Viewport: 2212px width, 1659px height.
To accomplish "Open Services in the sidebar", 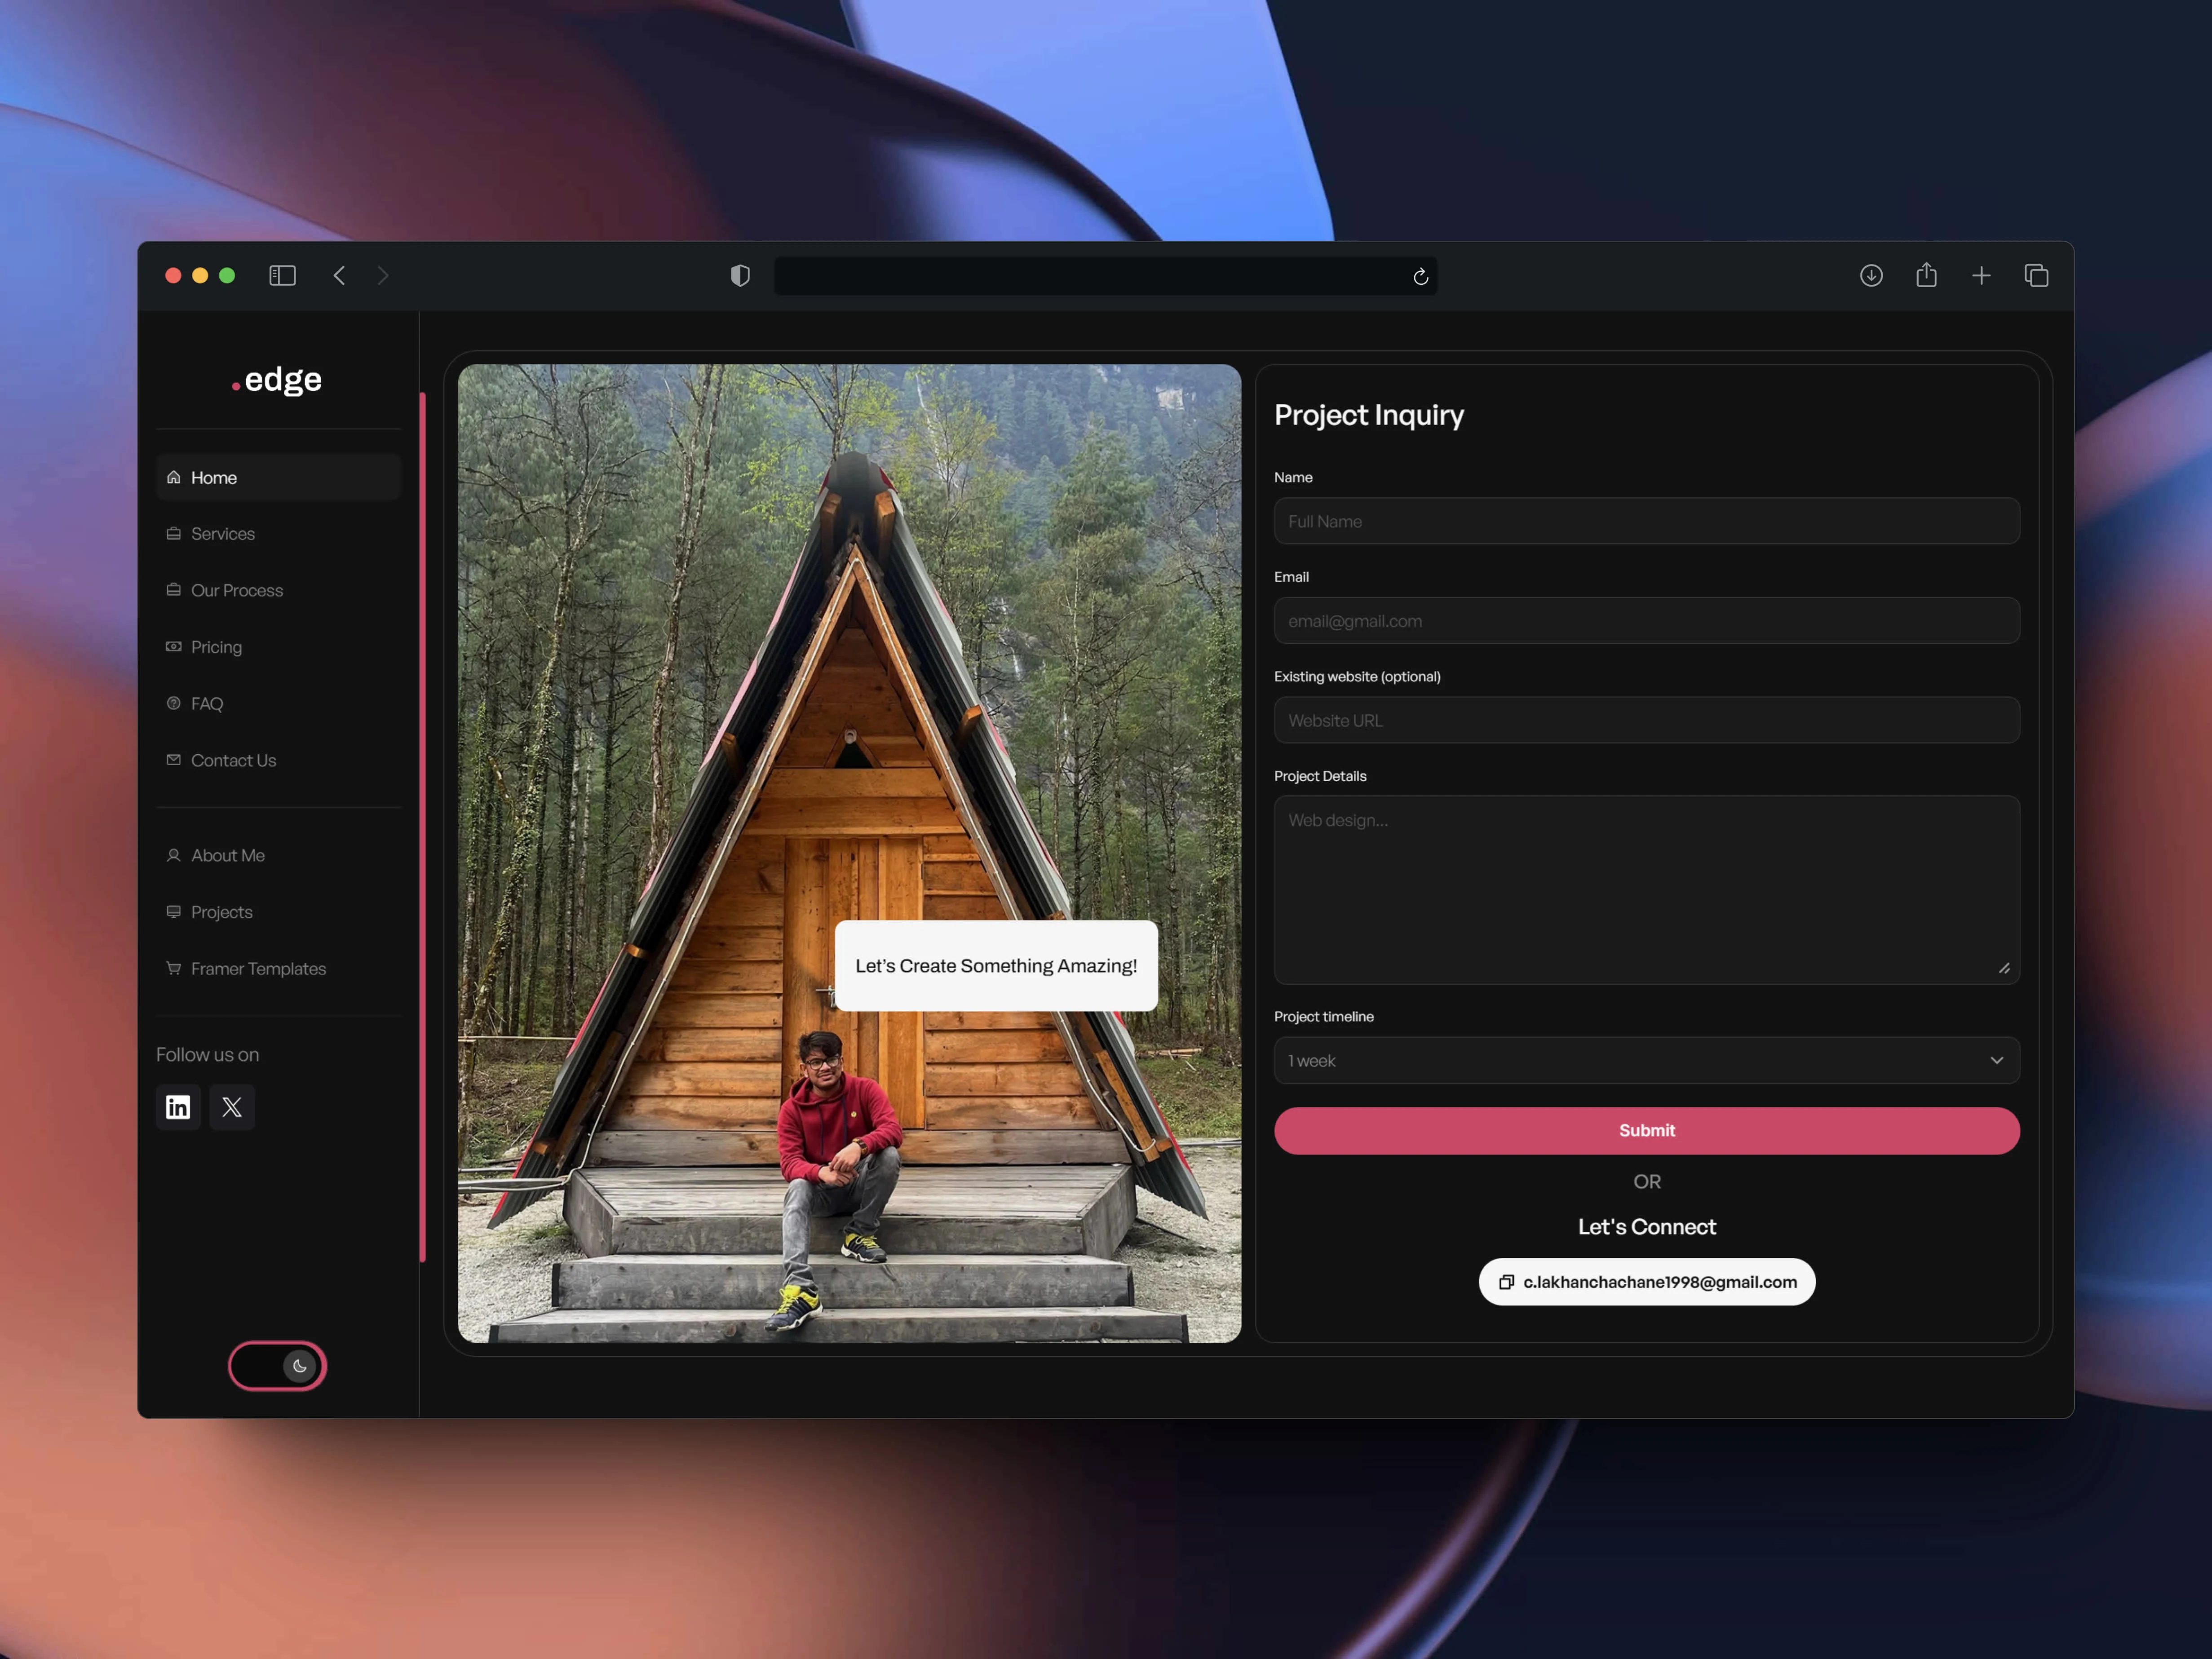I will [278, 534].
